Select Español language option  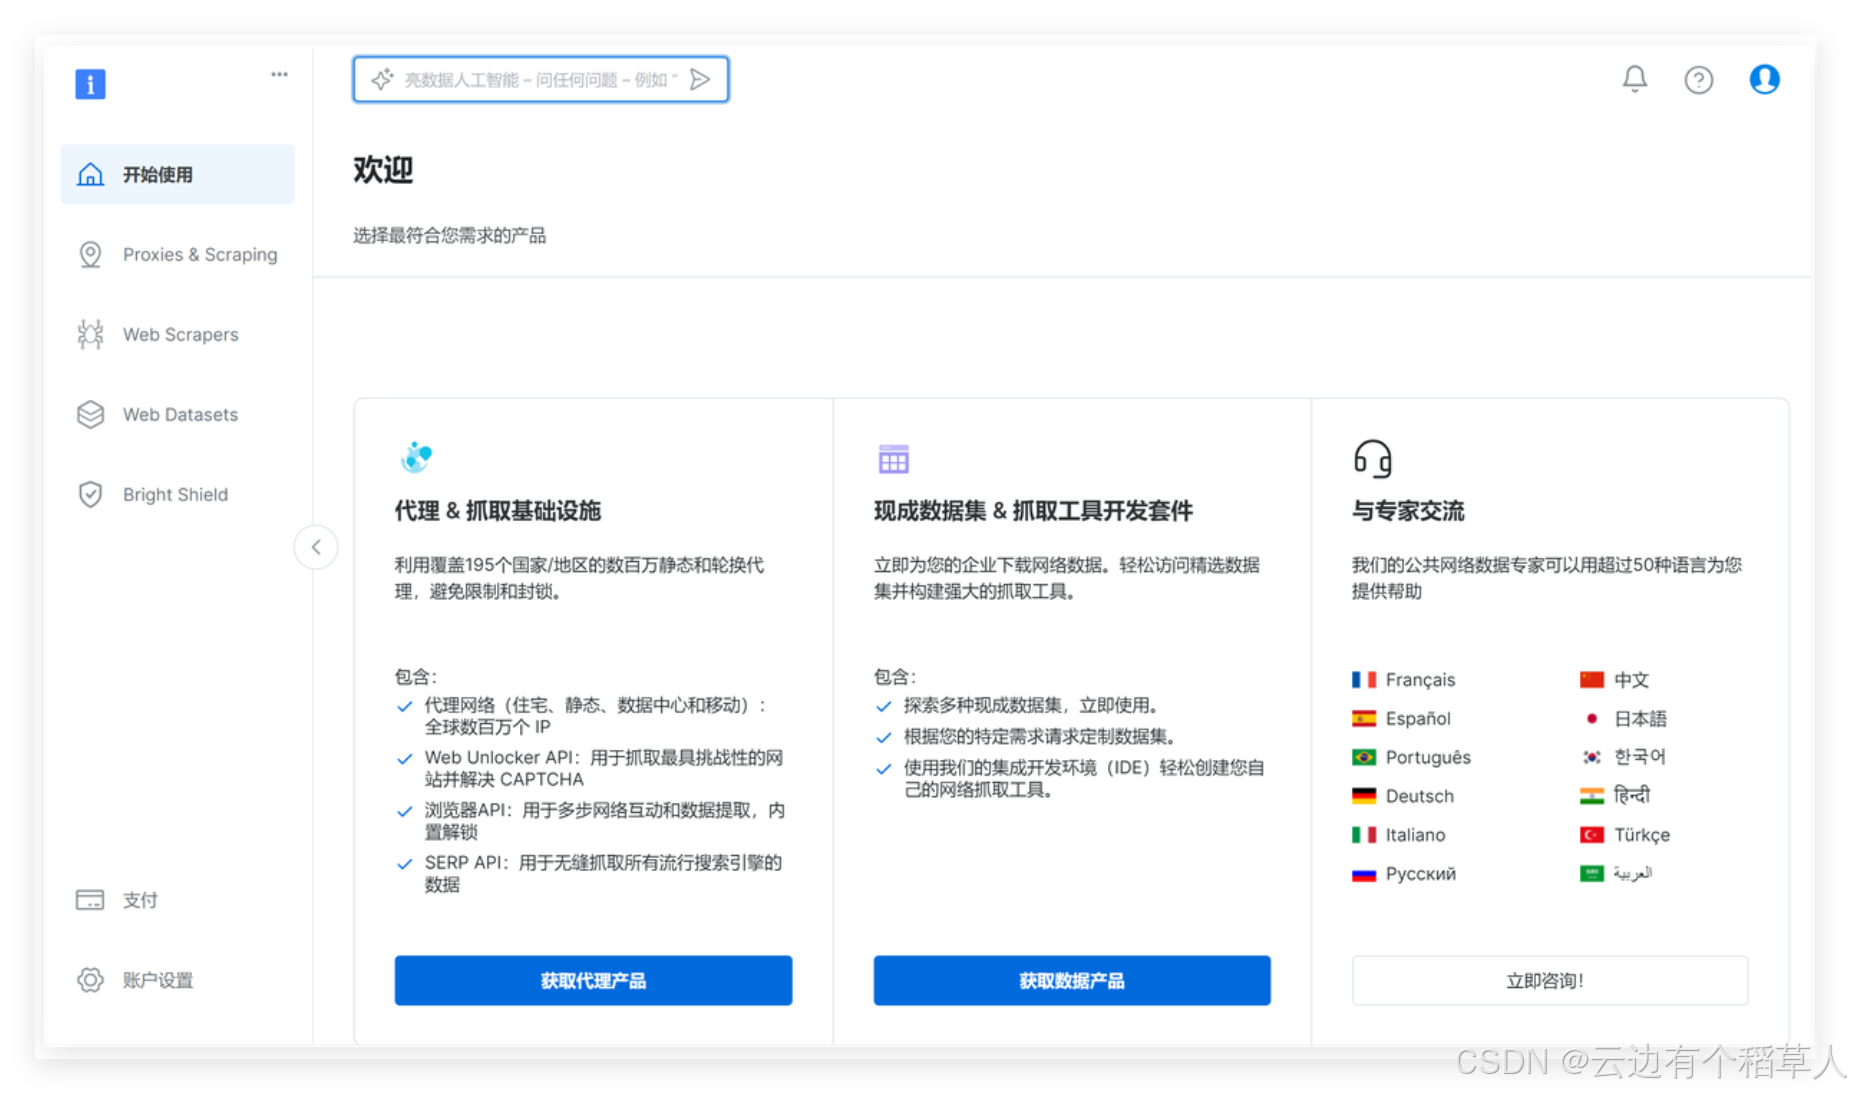1401,718
